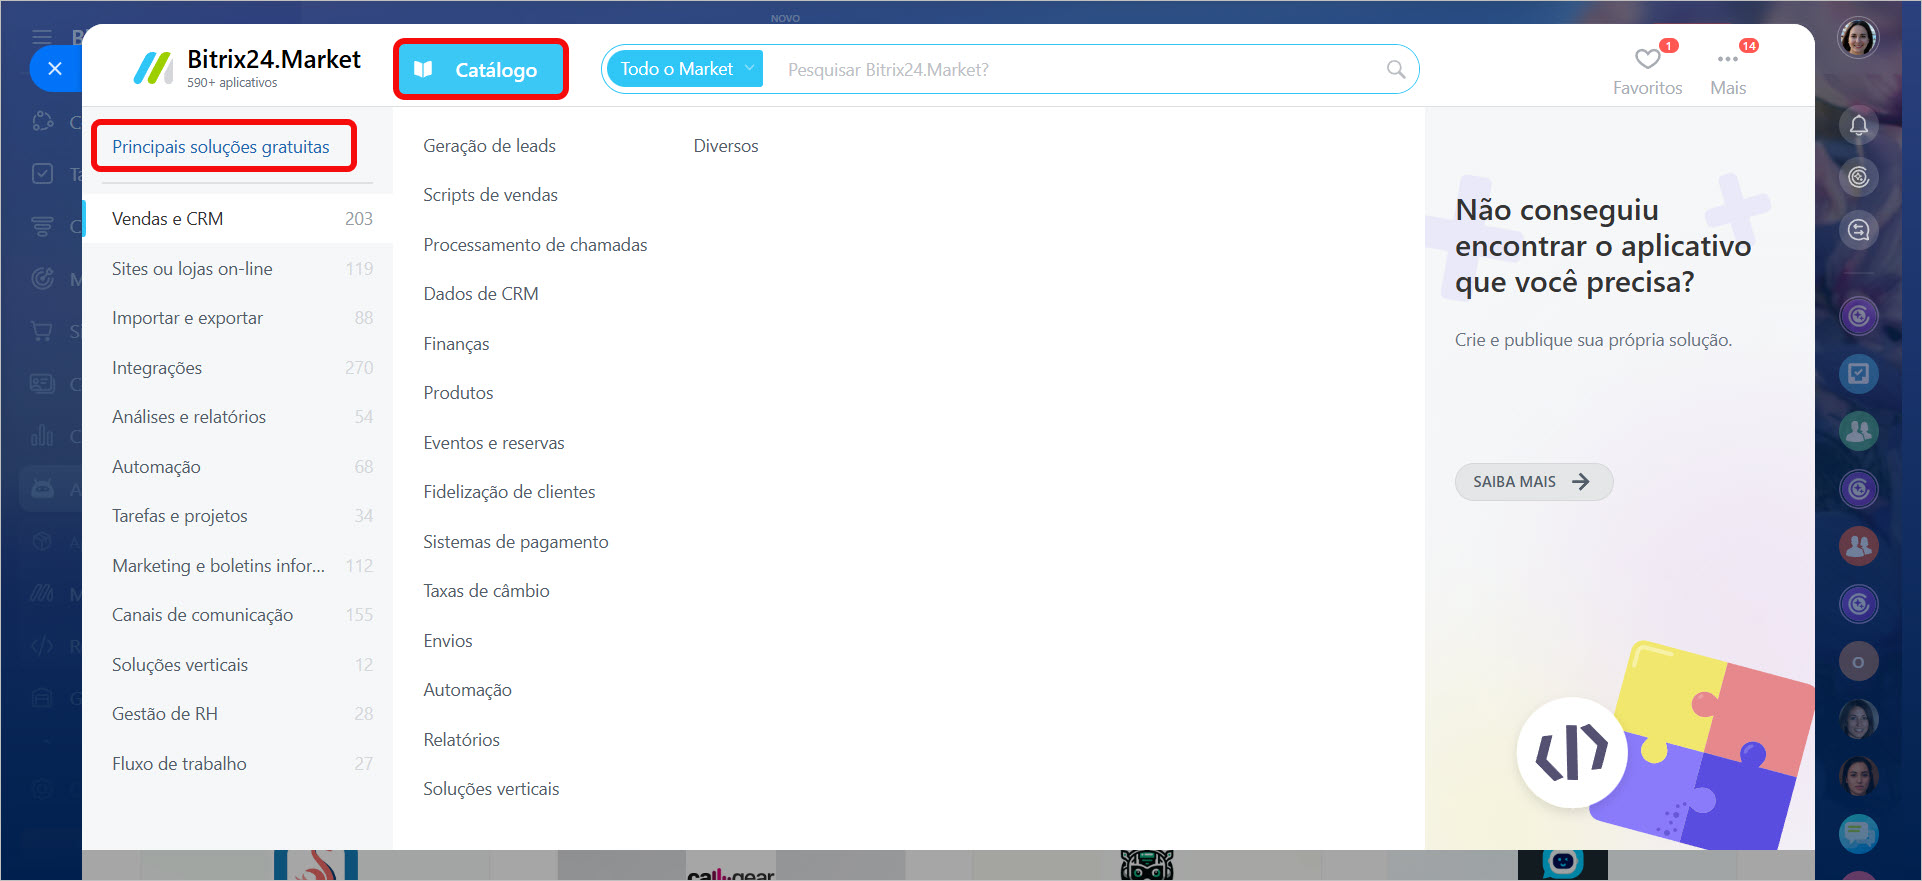Screen dimensions: 1922x881
Task: Open the contact card icon in left sidebar
Action: [42, 383]
